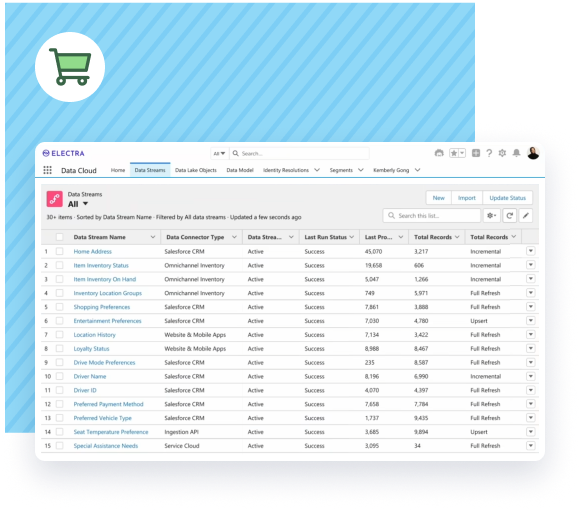Open row actions for Seat Temperature Preference
The width and height of the screenshot is (580, 510).
point(531,432)
